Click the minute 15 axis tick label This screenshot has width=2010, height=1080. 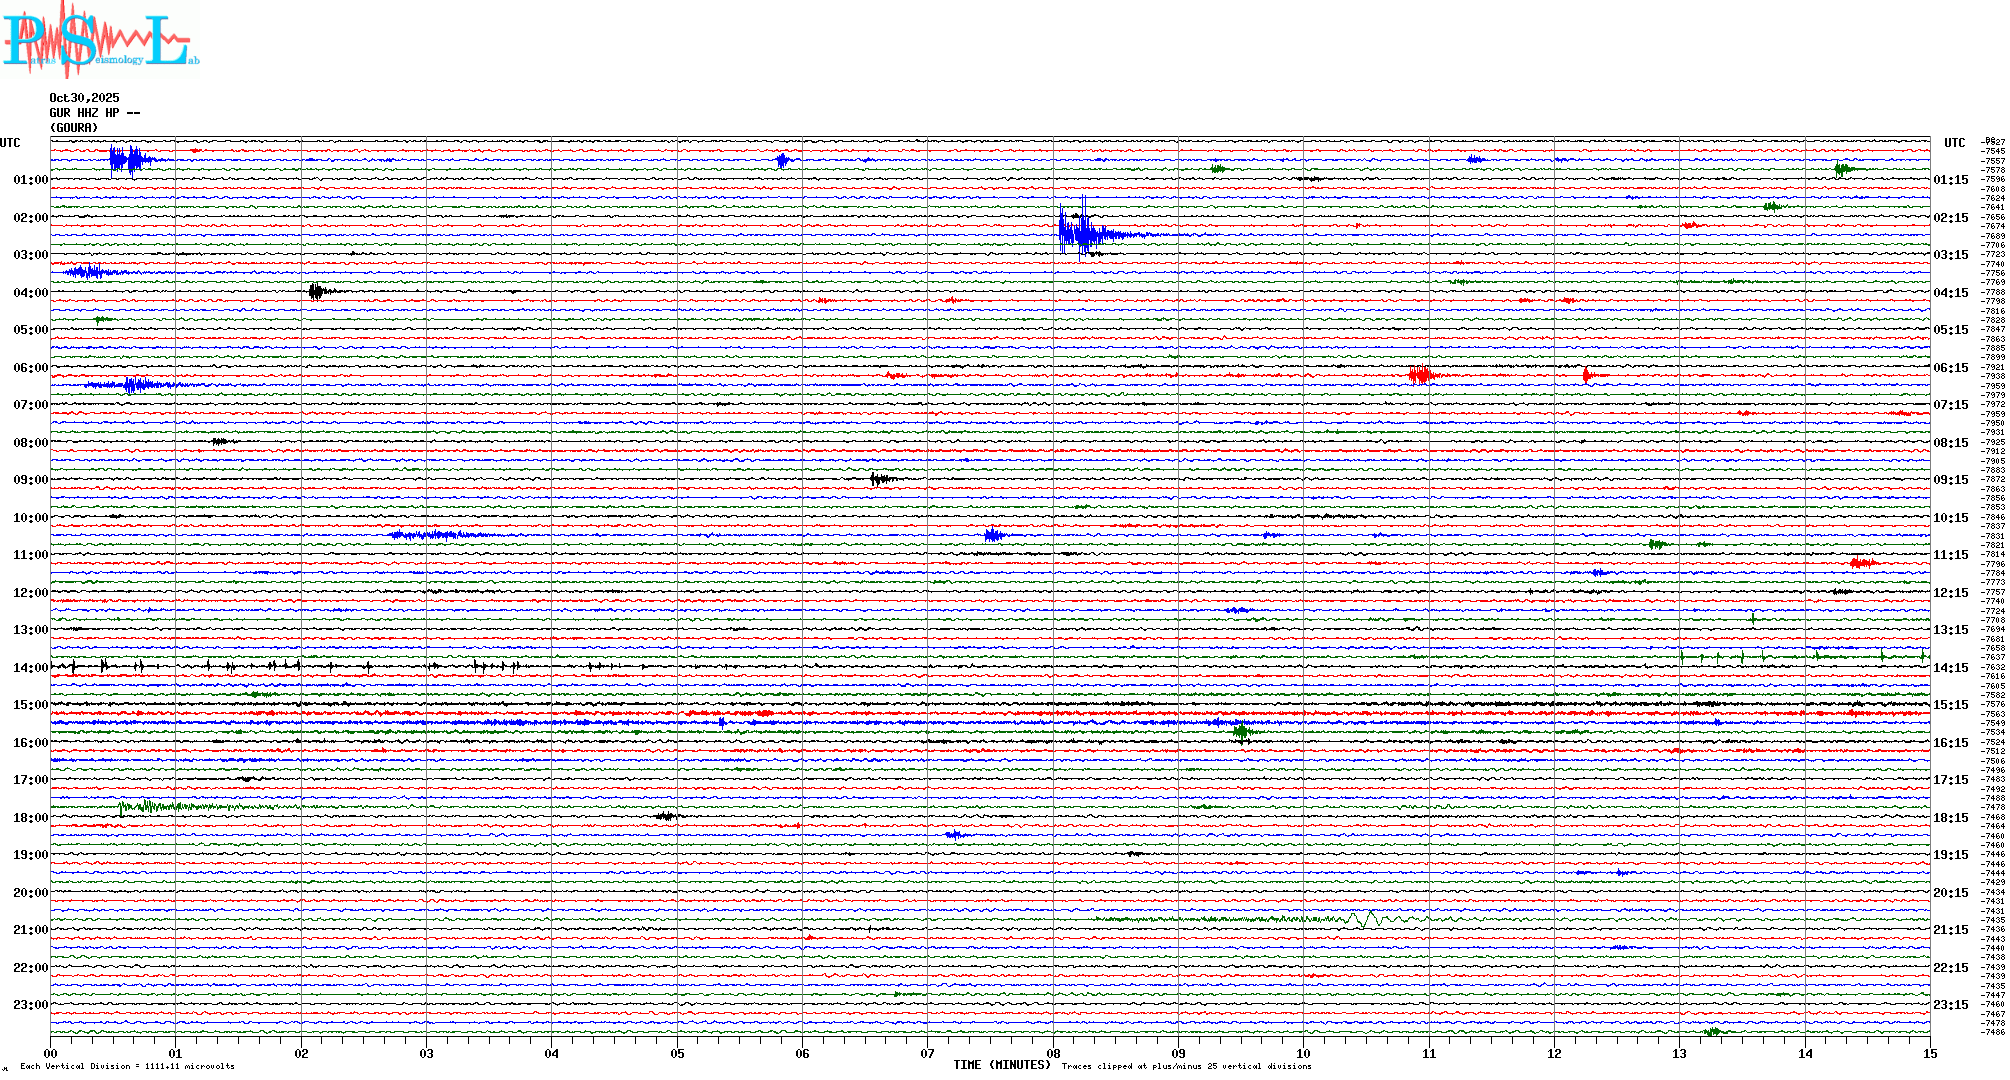point(1929,1054)
